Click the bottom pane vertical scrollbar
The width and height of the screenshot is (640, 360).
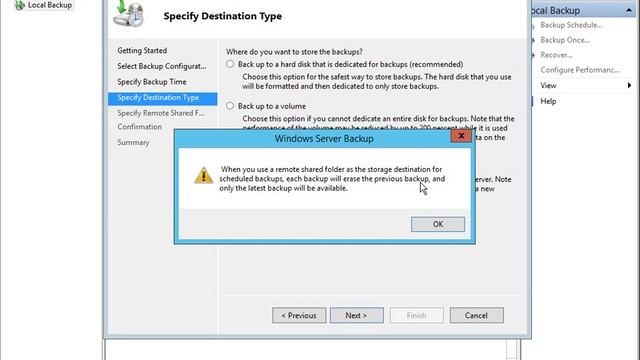[x=512, y=350]
